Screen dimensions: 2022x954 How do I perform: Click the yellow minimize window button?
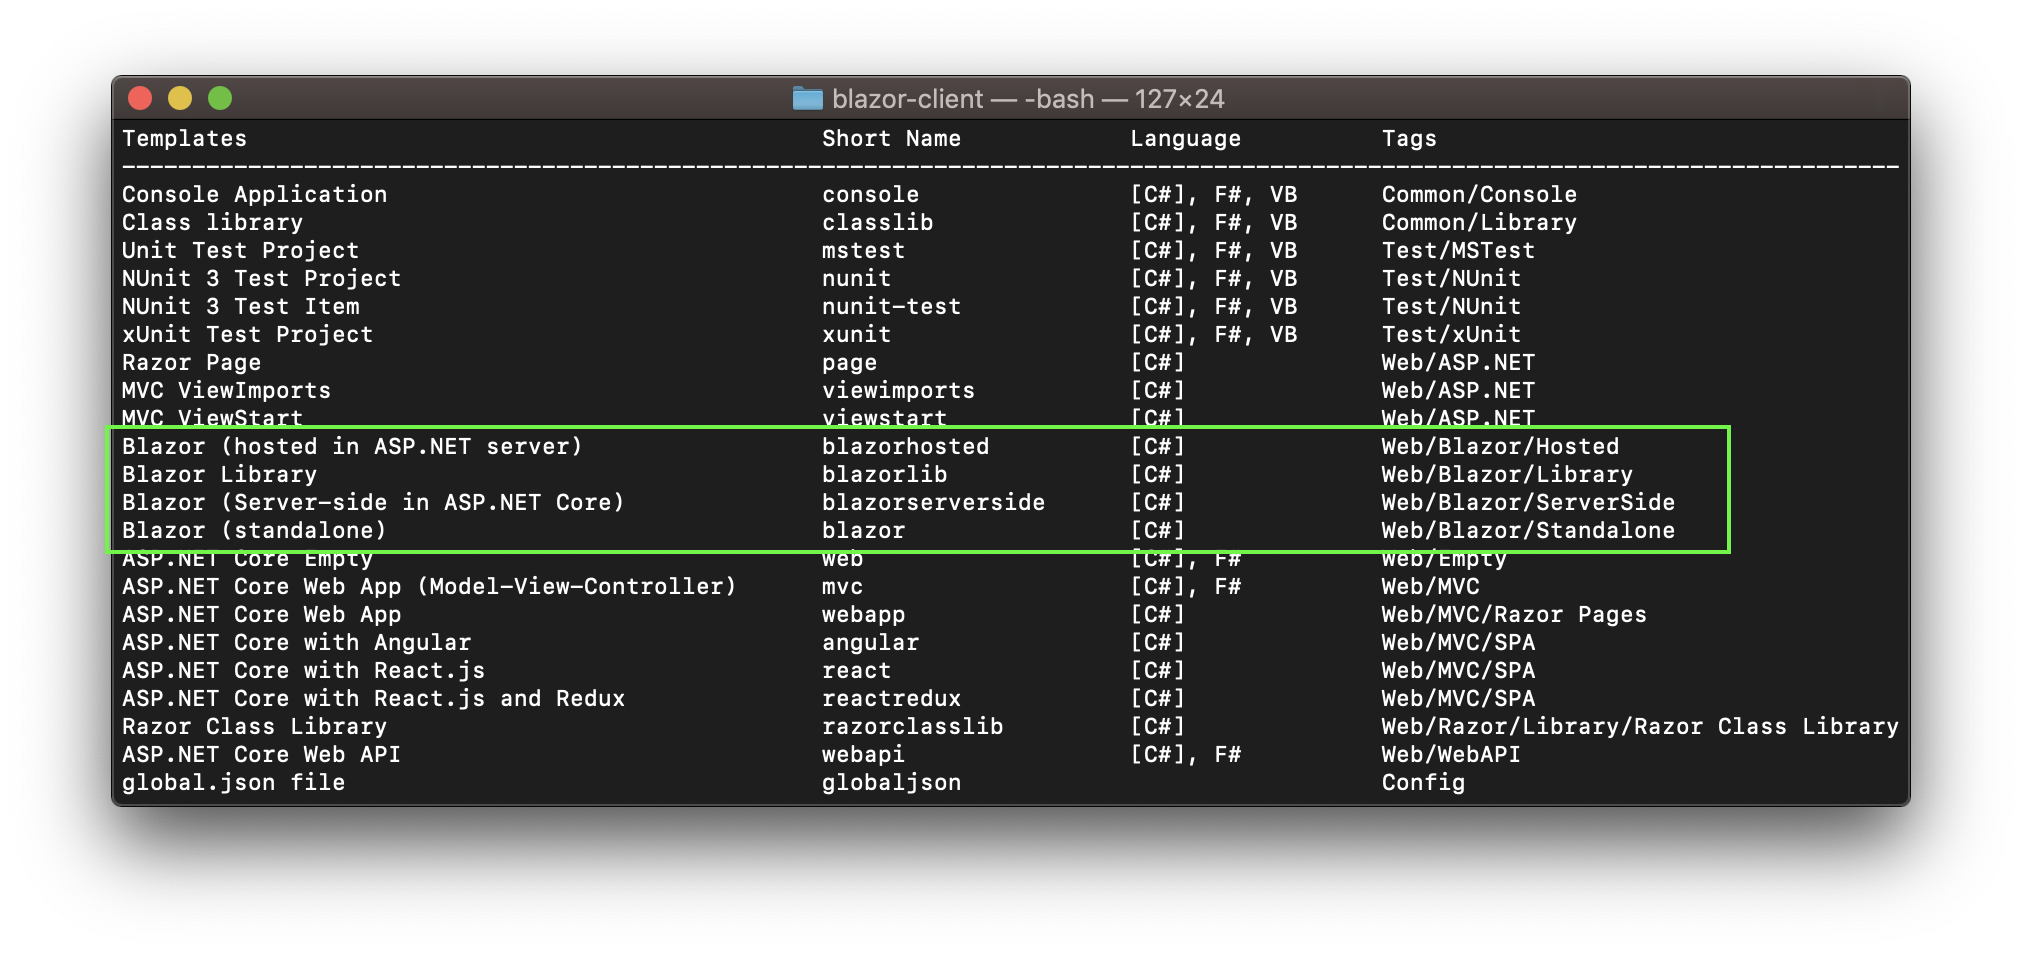pos(180,98)
